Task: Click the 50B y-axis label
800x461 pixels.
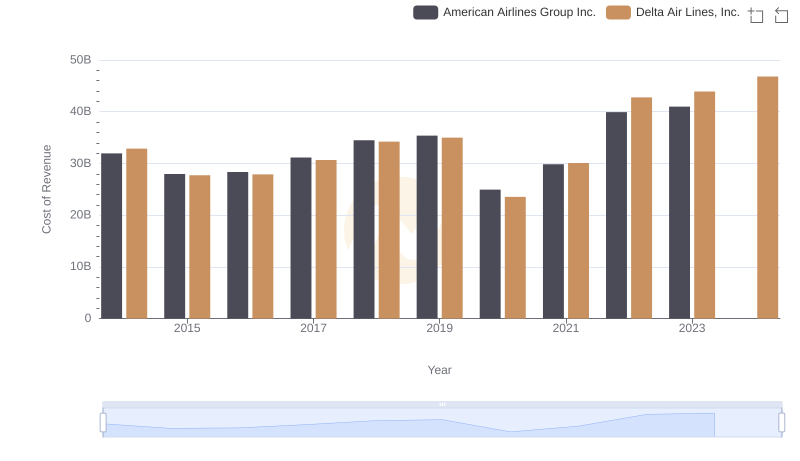Action: click(x=81, y=60)
